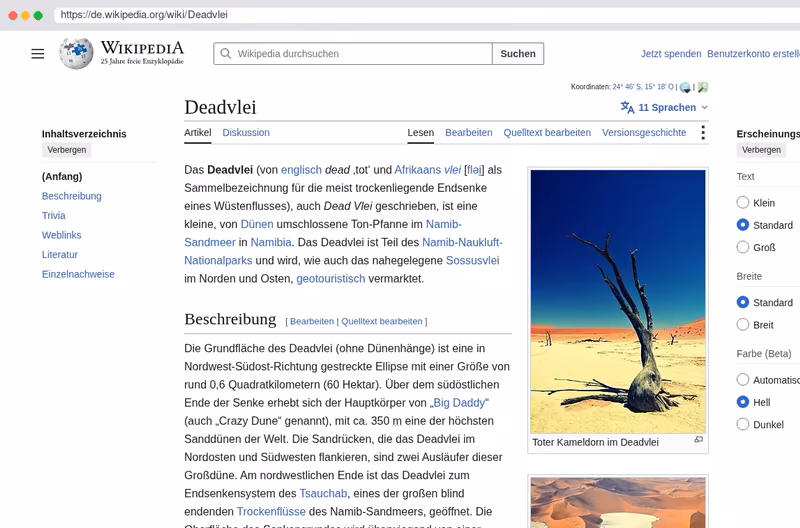Jump to Literatur in contents
The height and width of the screenshot is (528, 800).
click(x=60, y=255)
